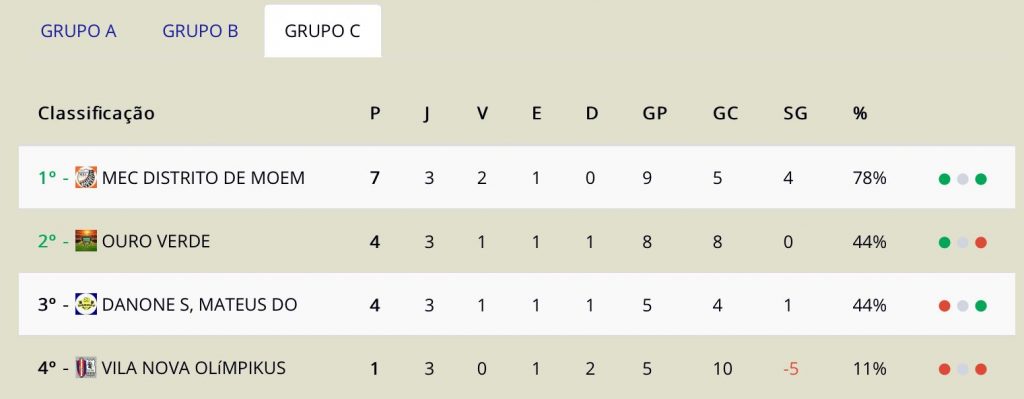Click the last green result dot for Danone
This screenshot has height=399, width=1024.
click(981, 306)
